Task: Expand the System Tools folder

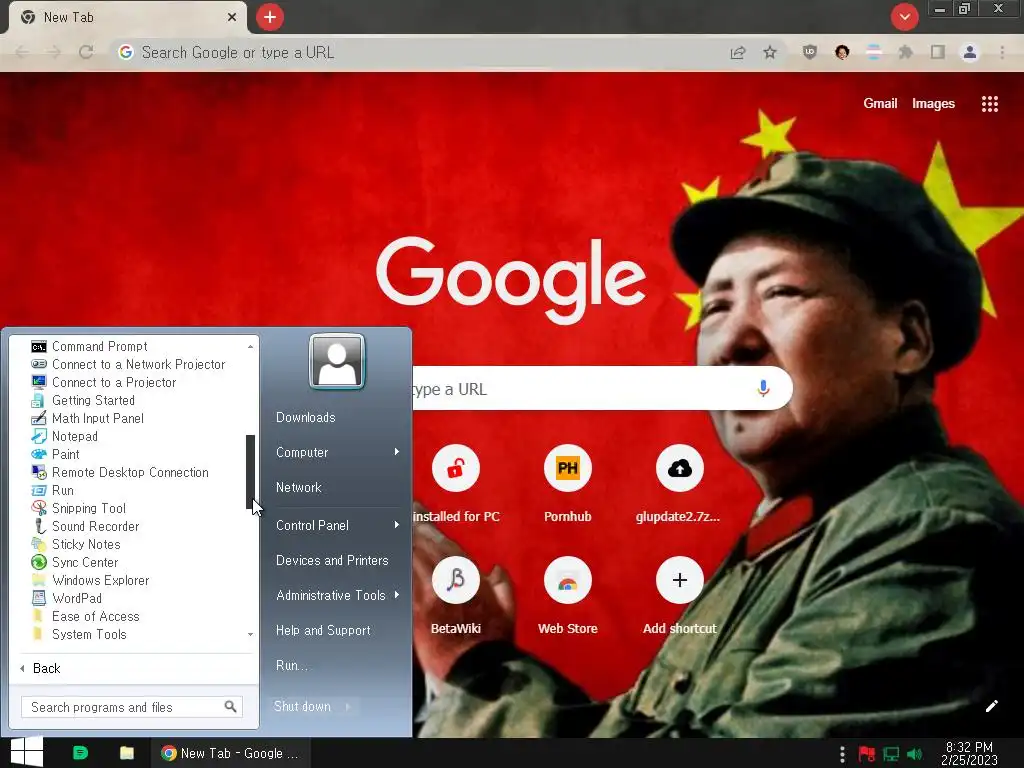Action: [78, 634]
